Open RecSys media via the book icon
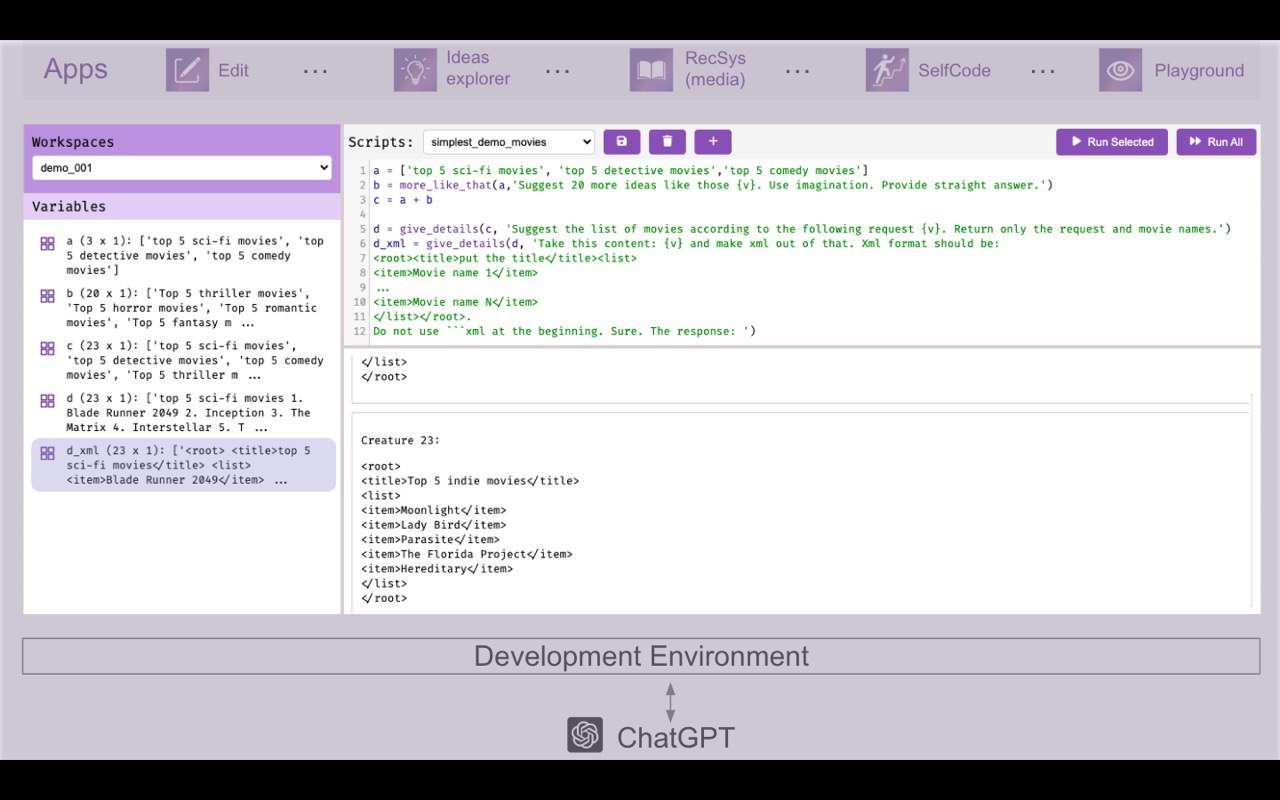The image size is (1280, 800). (x=651, y=70)
